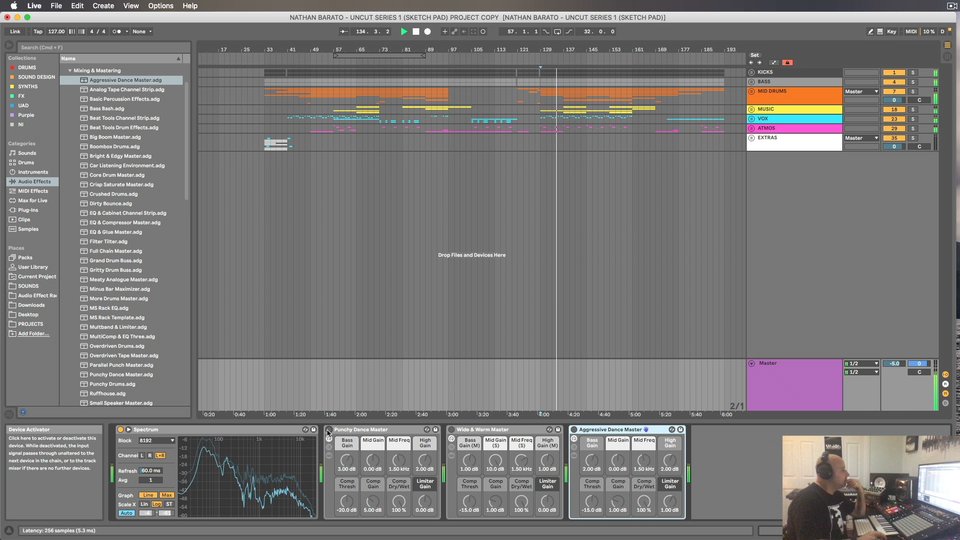Save the Wide & Warm Master preset icon
This screenshot has height=540, width=960.
tap(558, 430)
